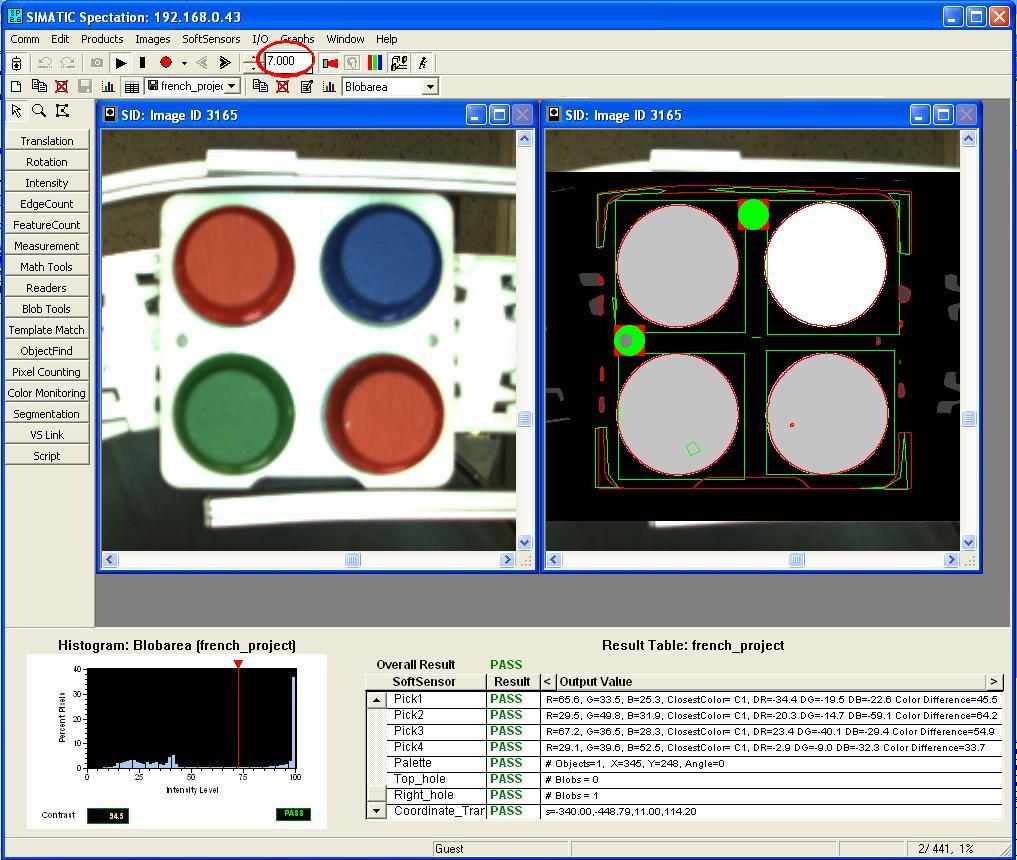Click the Script button

click(x=47, y=456)
